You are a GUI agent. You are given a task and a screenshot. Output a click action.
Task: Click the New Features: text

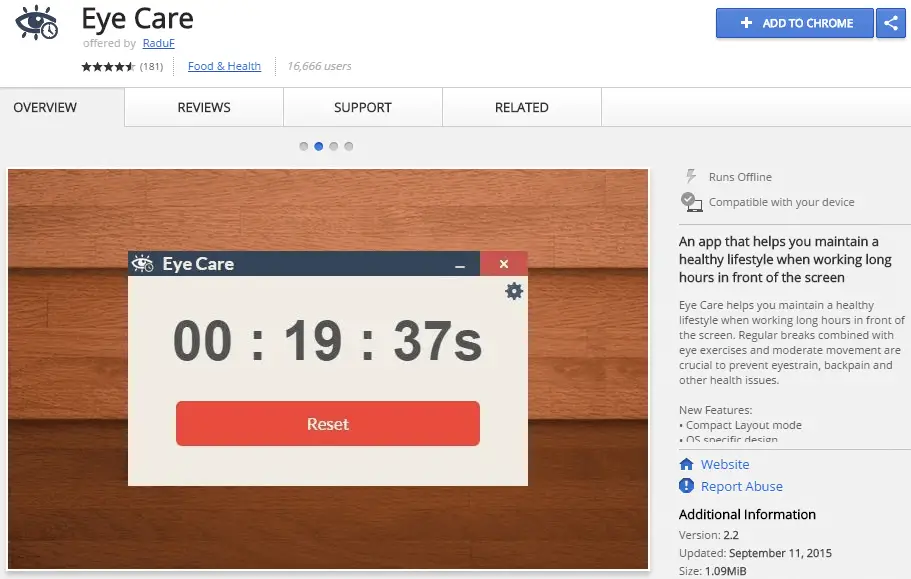pos(715,410)
